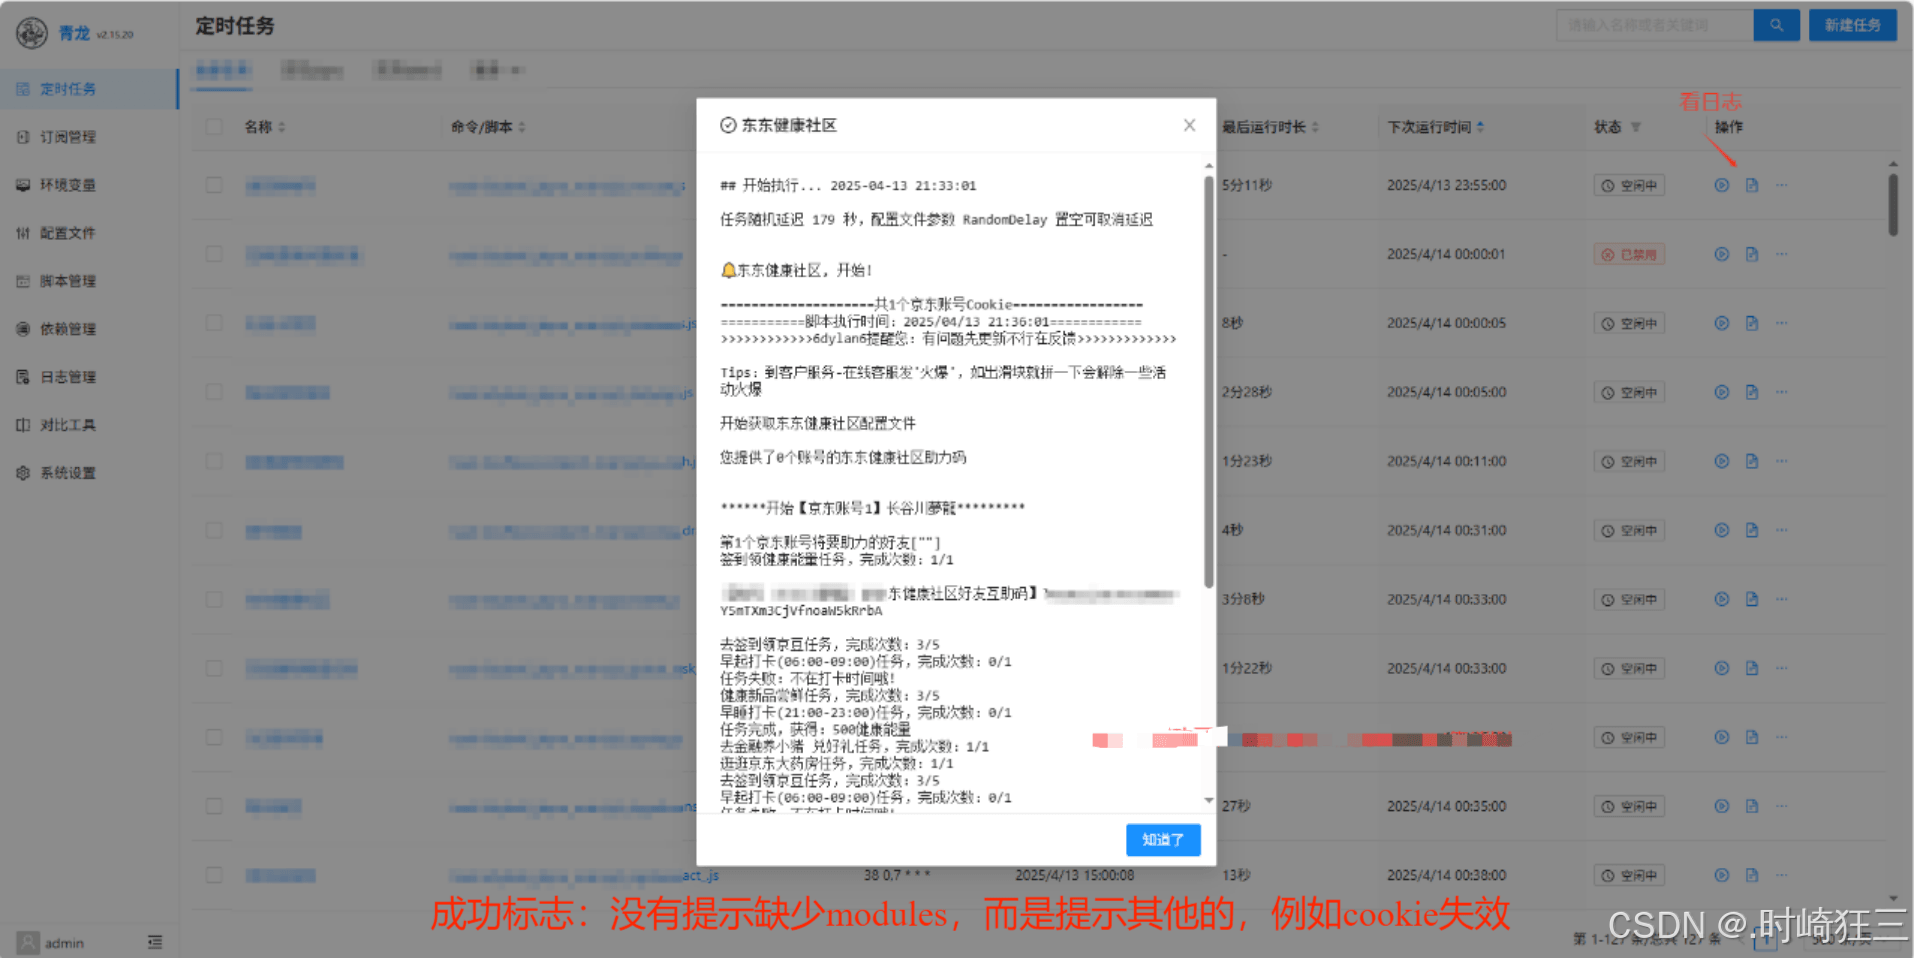Click the log dialog vertical scrollbar
The height and width of the screenshot is (958, 1914).
pos(1209,383)
